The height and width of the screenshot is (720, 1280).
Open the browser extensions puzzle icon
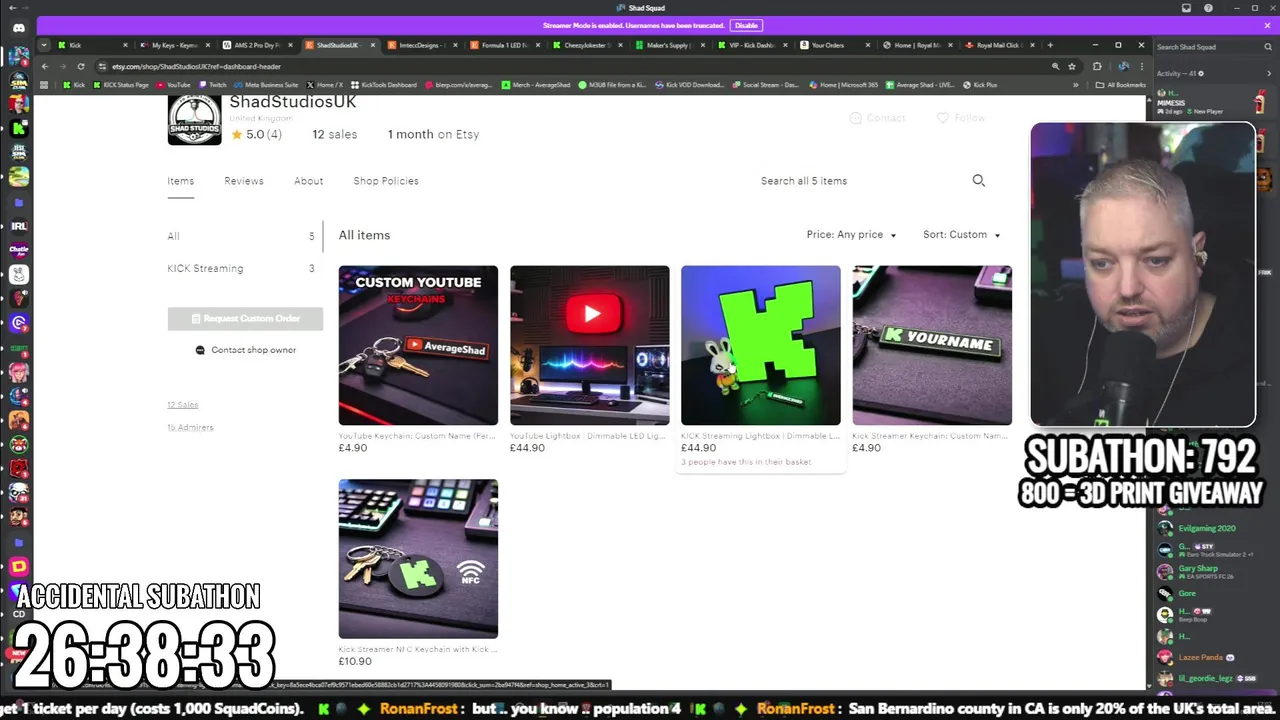1097,66
